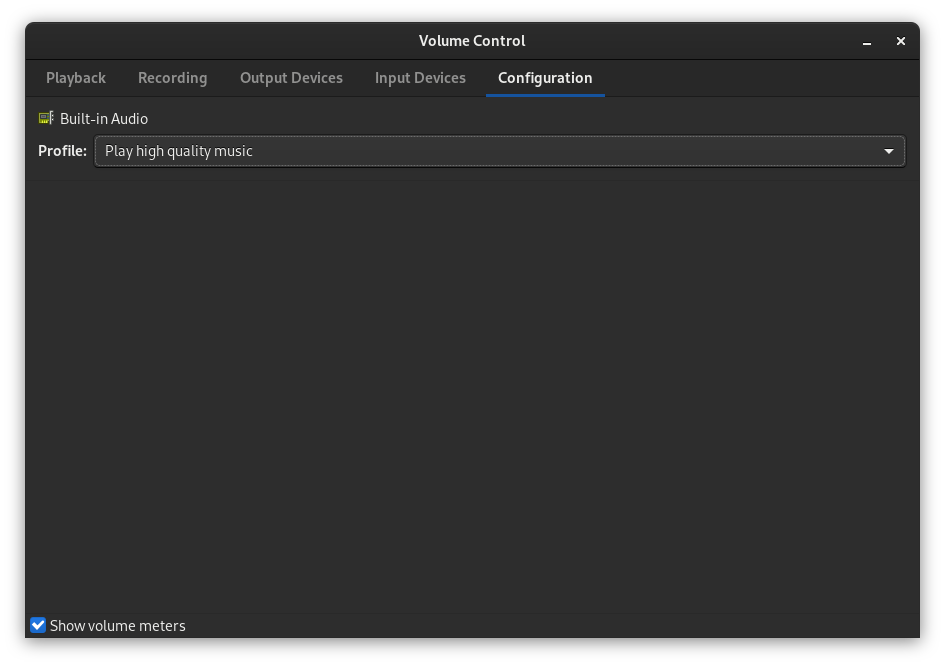Click the bottom bar right of Show volume meters
The width and height of the screenshot is (945, 666).
550,625
